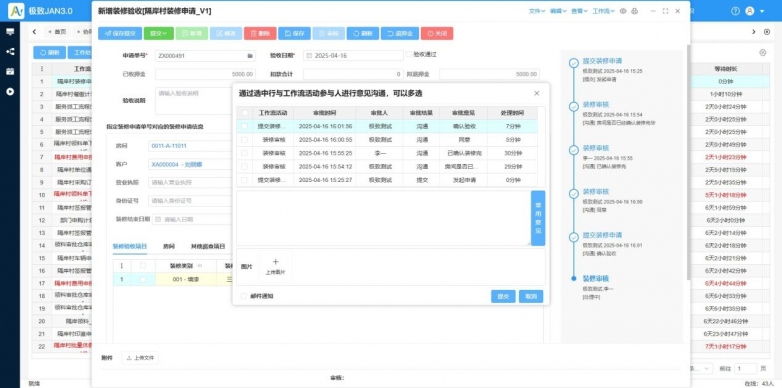Expand the 工作流 dropdown menu
Screen dimensions: 782x388
pos(603,11)
